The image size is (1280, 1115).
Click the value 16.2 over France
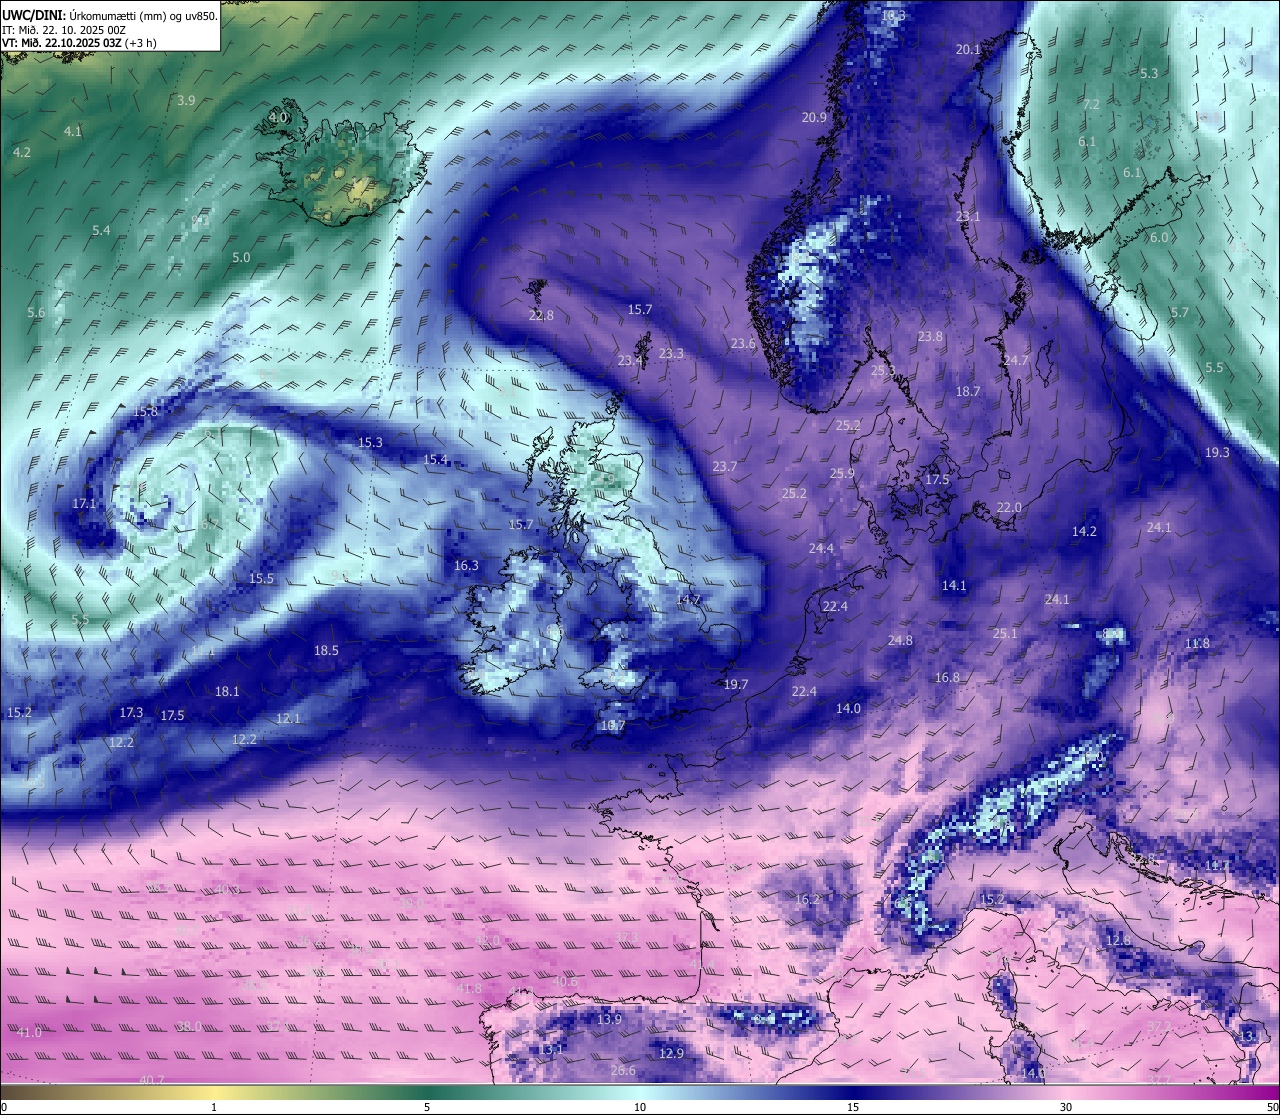(x=807, y=900)
